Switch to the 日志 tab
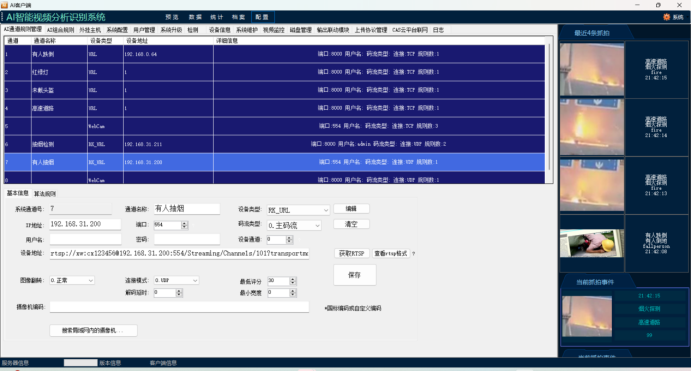The width and height of the screenshot is (692, 371). tap(438, 30)
